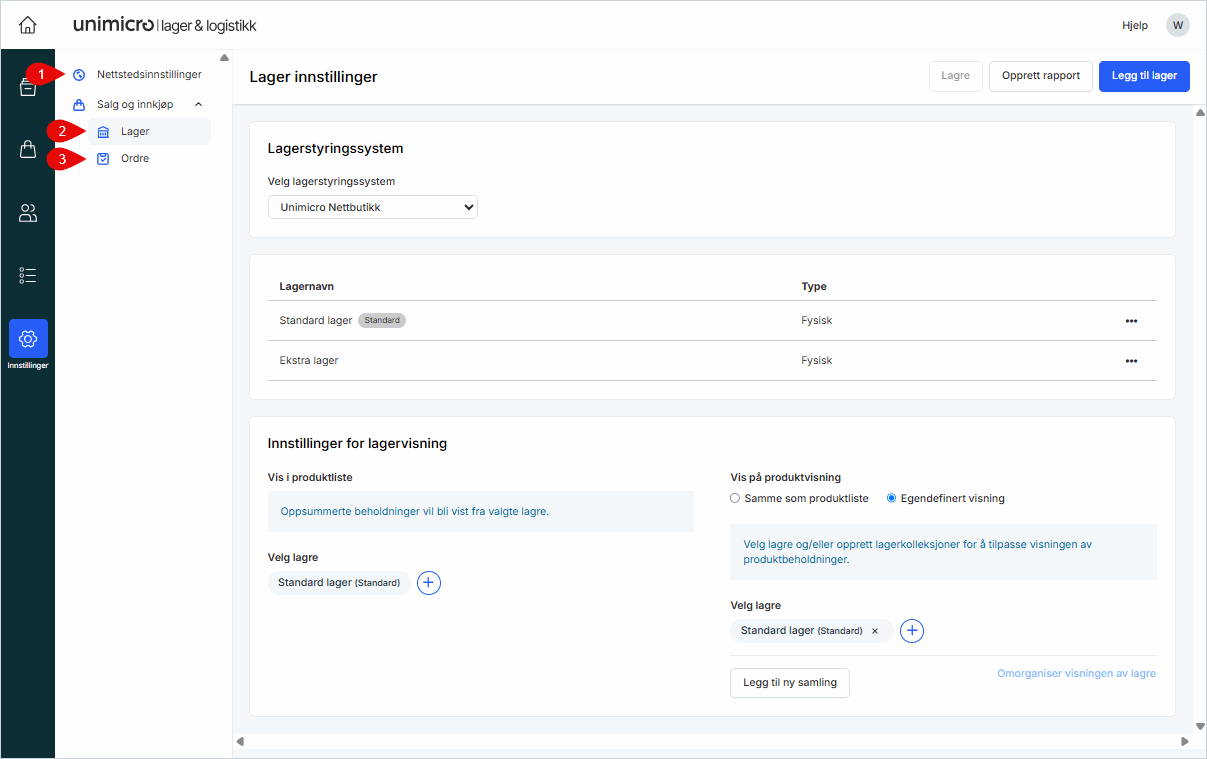Viewport: 1207px width, 759px height.
Task: Select 'Samme som produktliste' radio option
Action: tap(736, 498)
